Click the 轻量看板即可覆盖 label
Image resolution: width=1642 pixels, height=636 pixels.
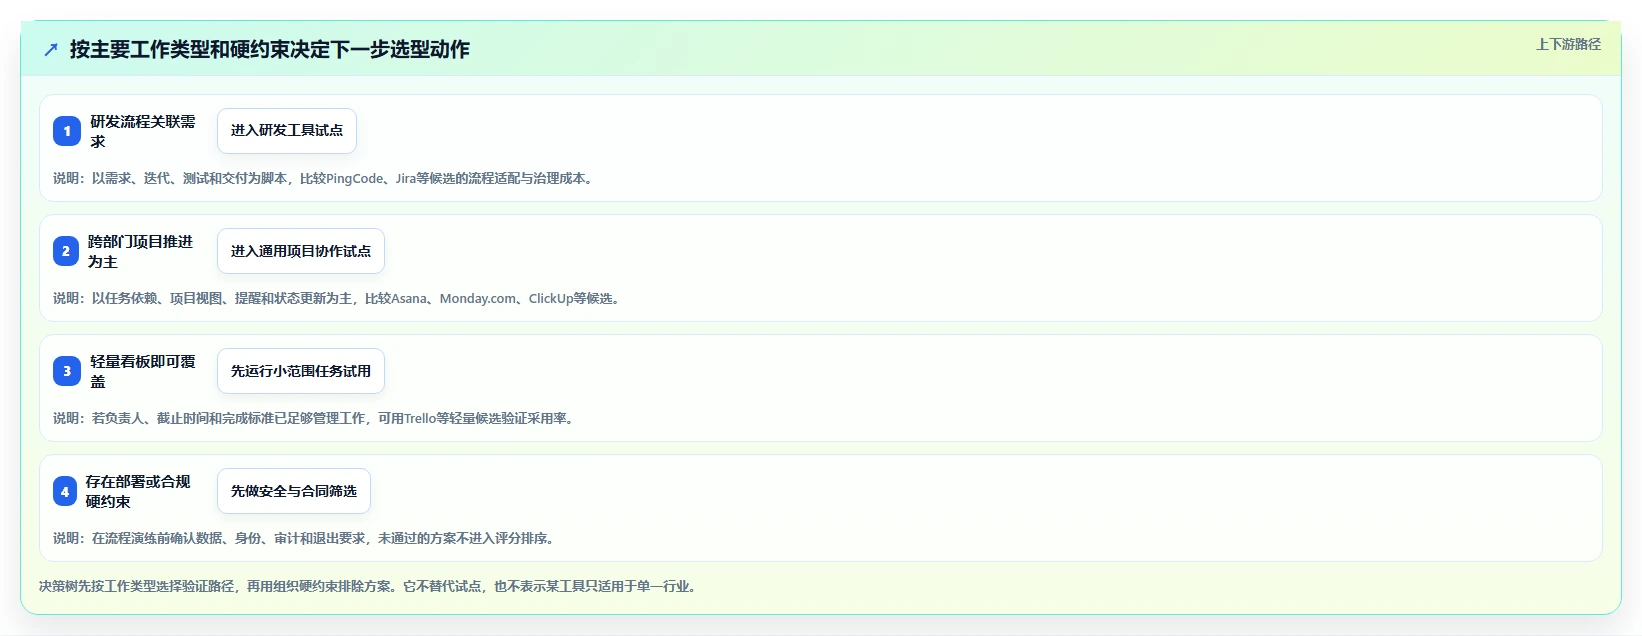pos(143,371)
